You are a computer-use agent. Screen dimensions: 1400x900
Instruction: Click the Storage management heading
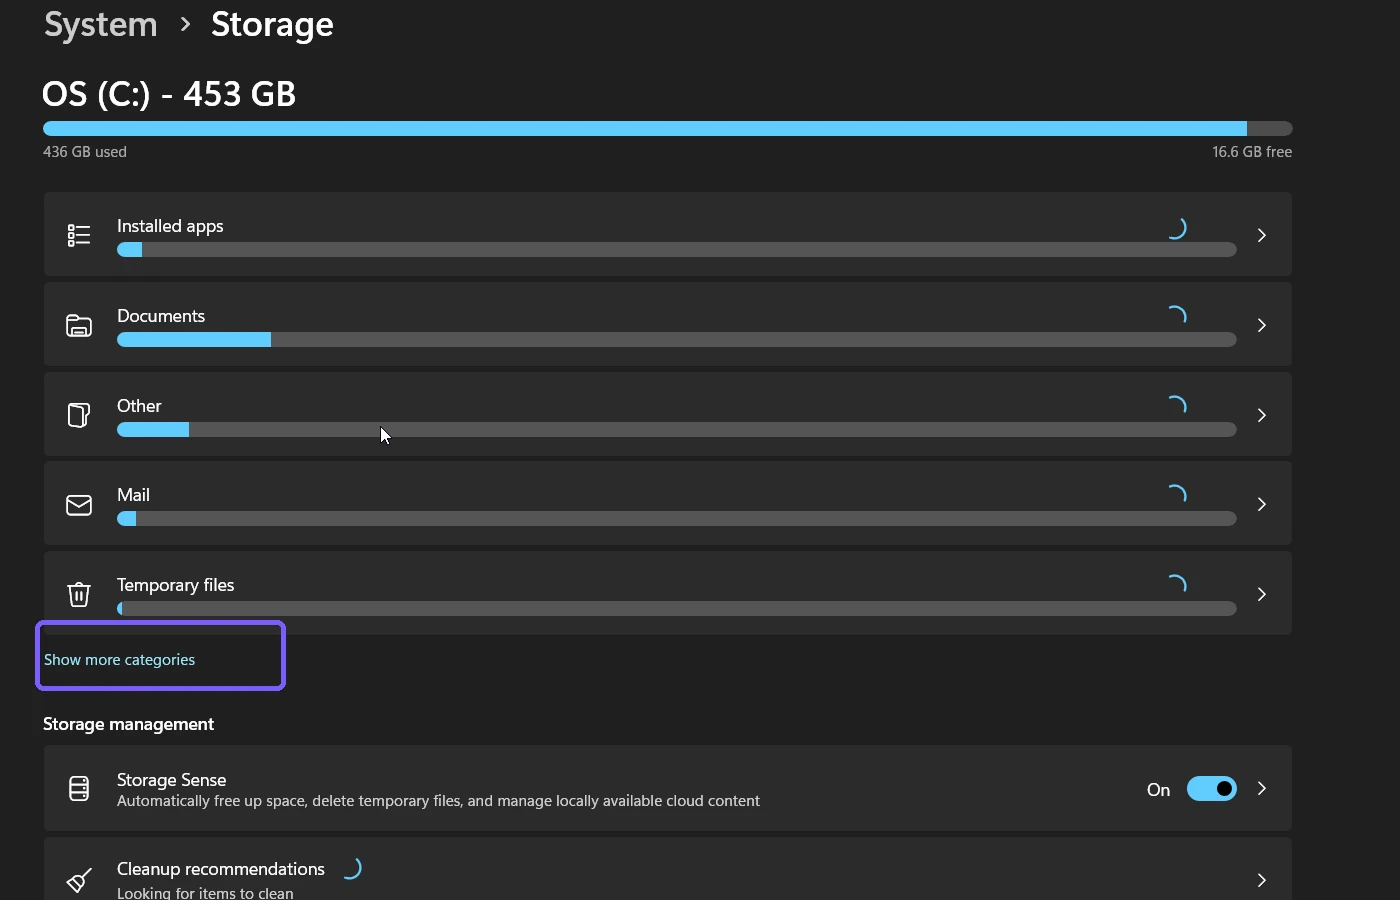coord(128,724)
